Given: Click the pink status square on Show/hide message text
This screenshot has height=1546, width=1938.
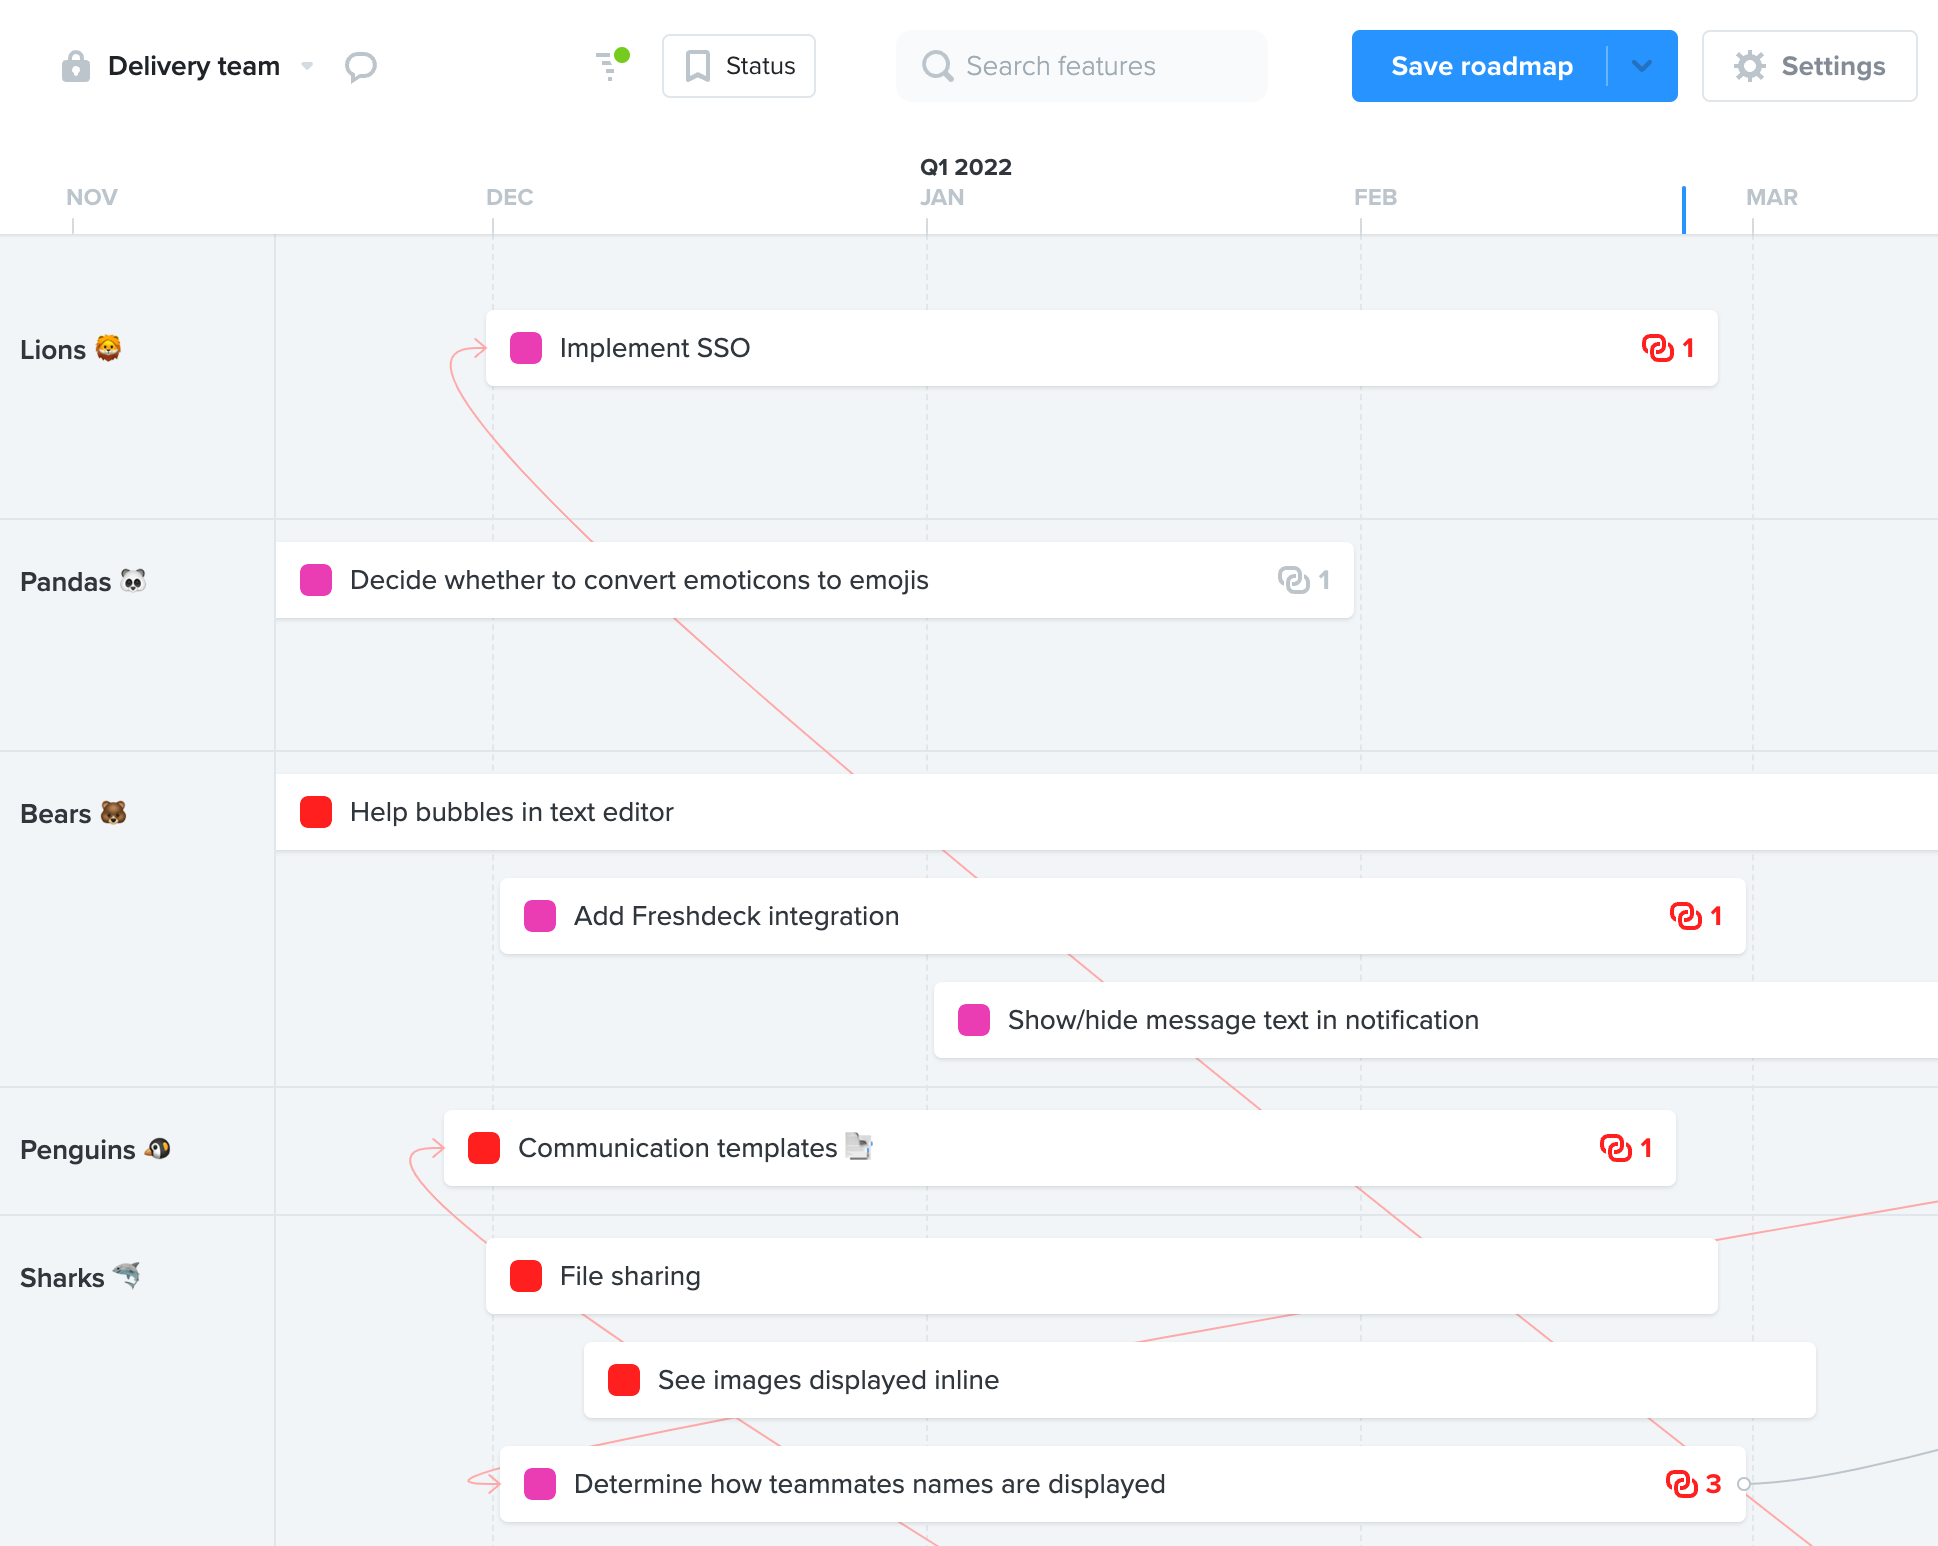Looking at the screenshot, I should tap(974, 1020).
